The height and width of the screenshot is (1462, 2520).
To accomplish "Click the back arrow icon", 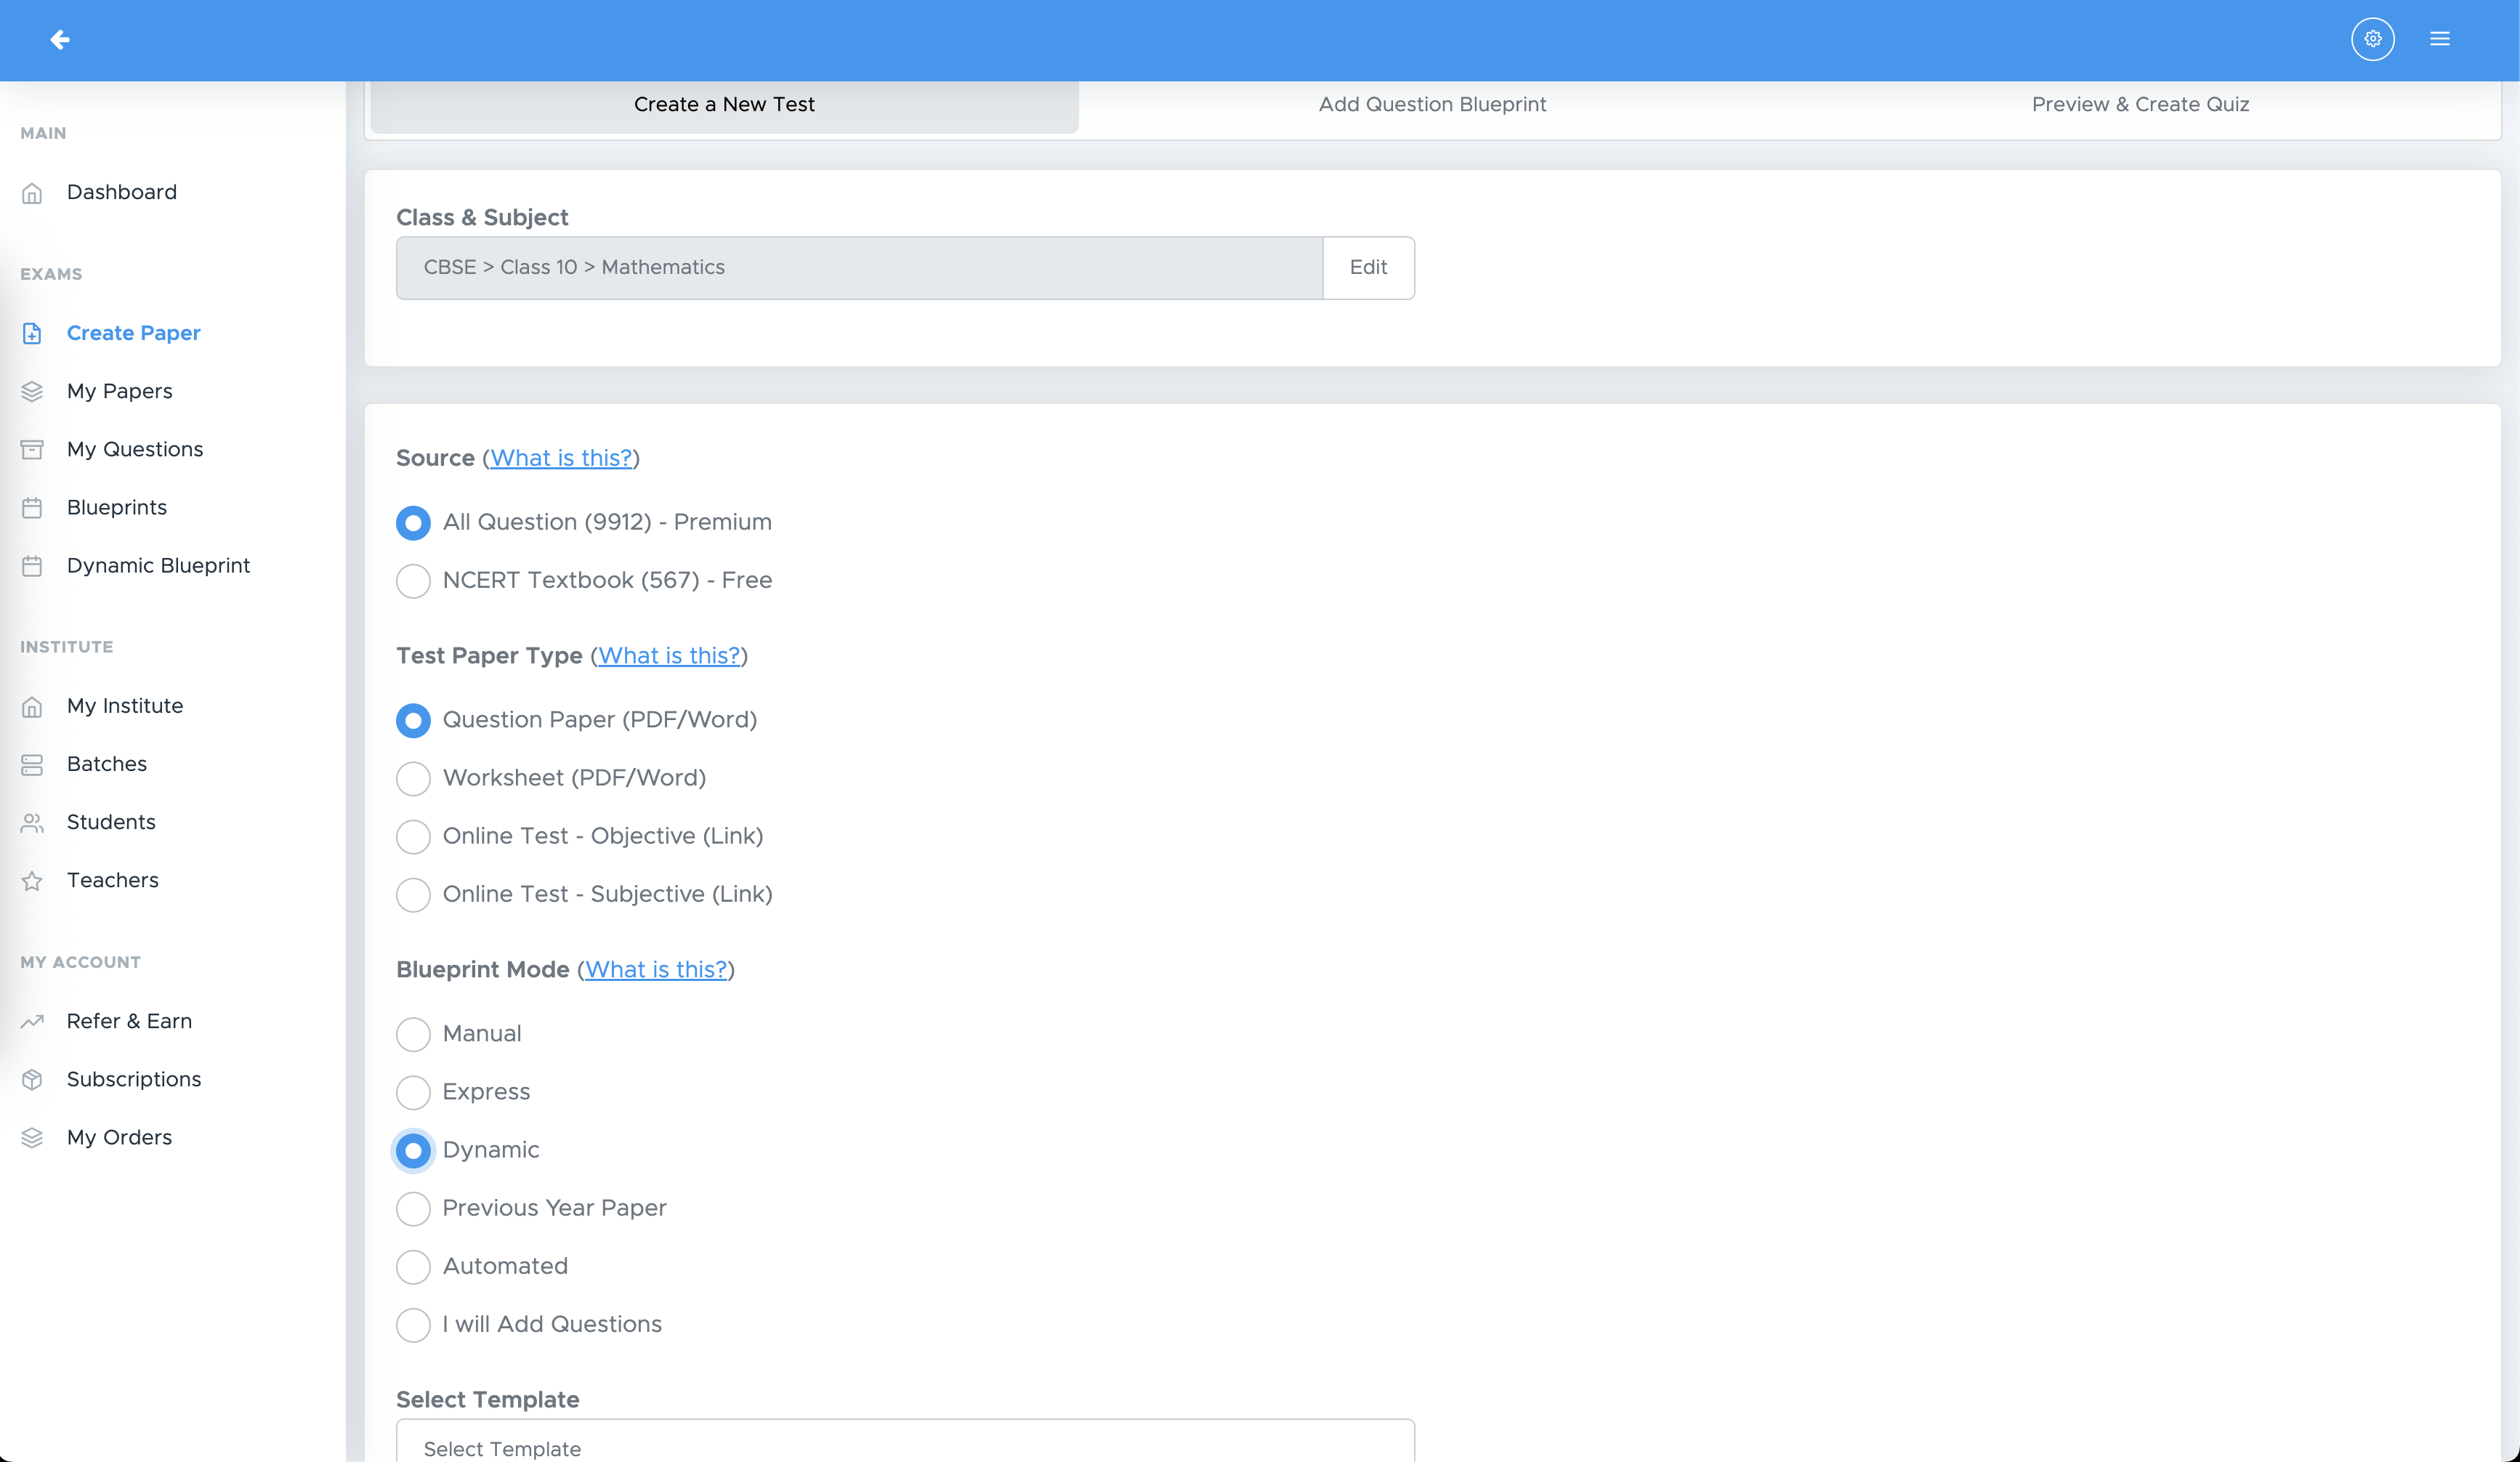I will [60, 39].
